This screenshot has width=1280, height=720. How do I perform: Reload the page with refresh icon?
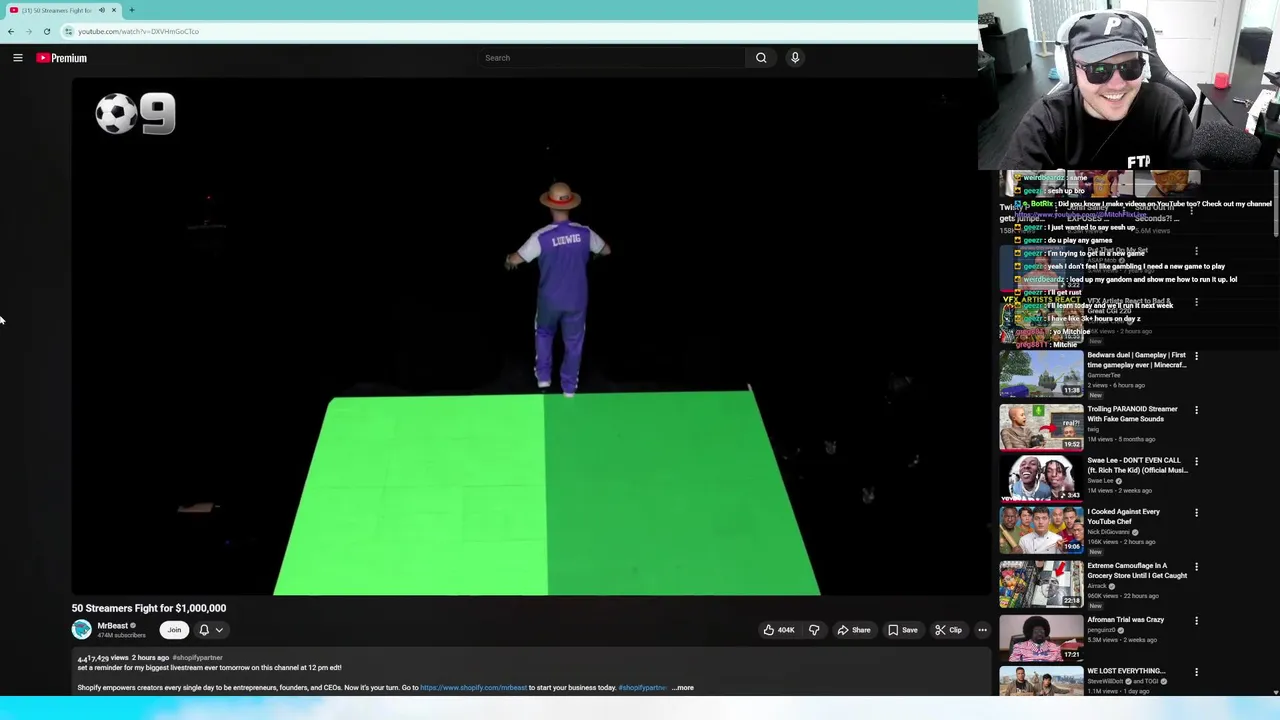pos(46,31)
